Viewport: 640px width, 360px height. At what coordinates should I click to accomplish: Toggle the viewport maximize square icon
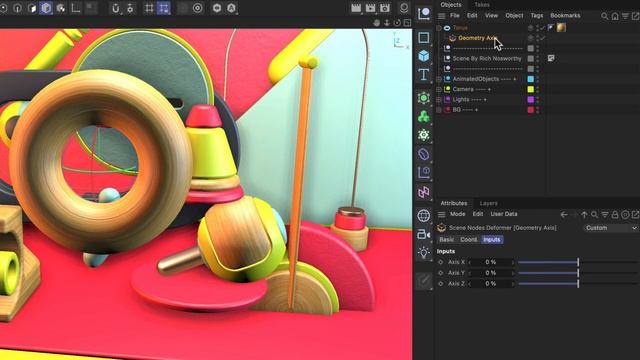click(x=407, y=23)
